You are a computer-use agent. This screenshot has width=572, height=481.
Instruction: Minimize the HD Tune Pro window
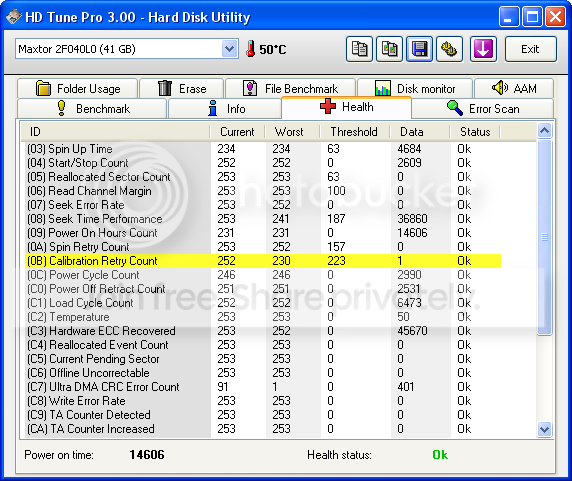pos(509,17)
